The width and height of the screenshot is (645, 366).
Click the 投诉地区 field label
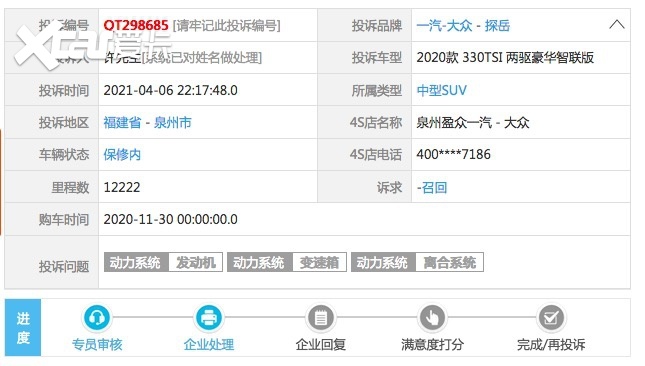coord(64,123)
